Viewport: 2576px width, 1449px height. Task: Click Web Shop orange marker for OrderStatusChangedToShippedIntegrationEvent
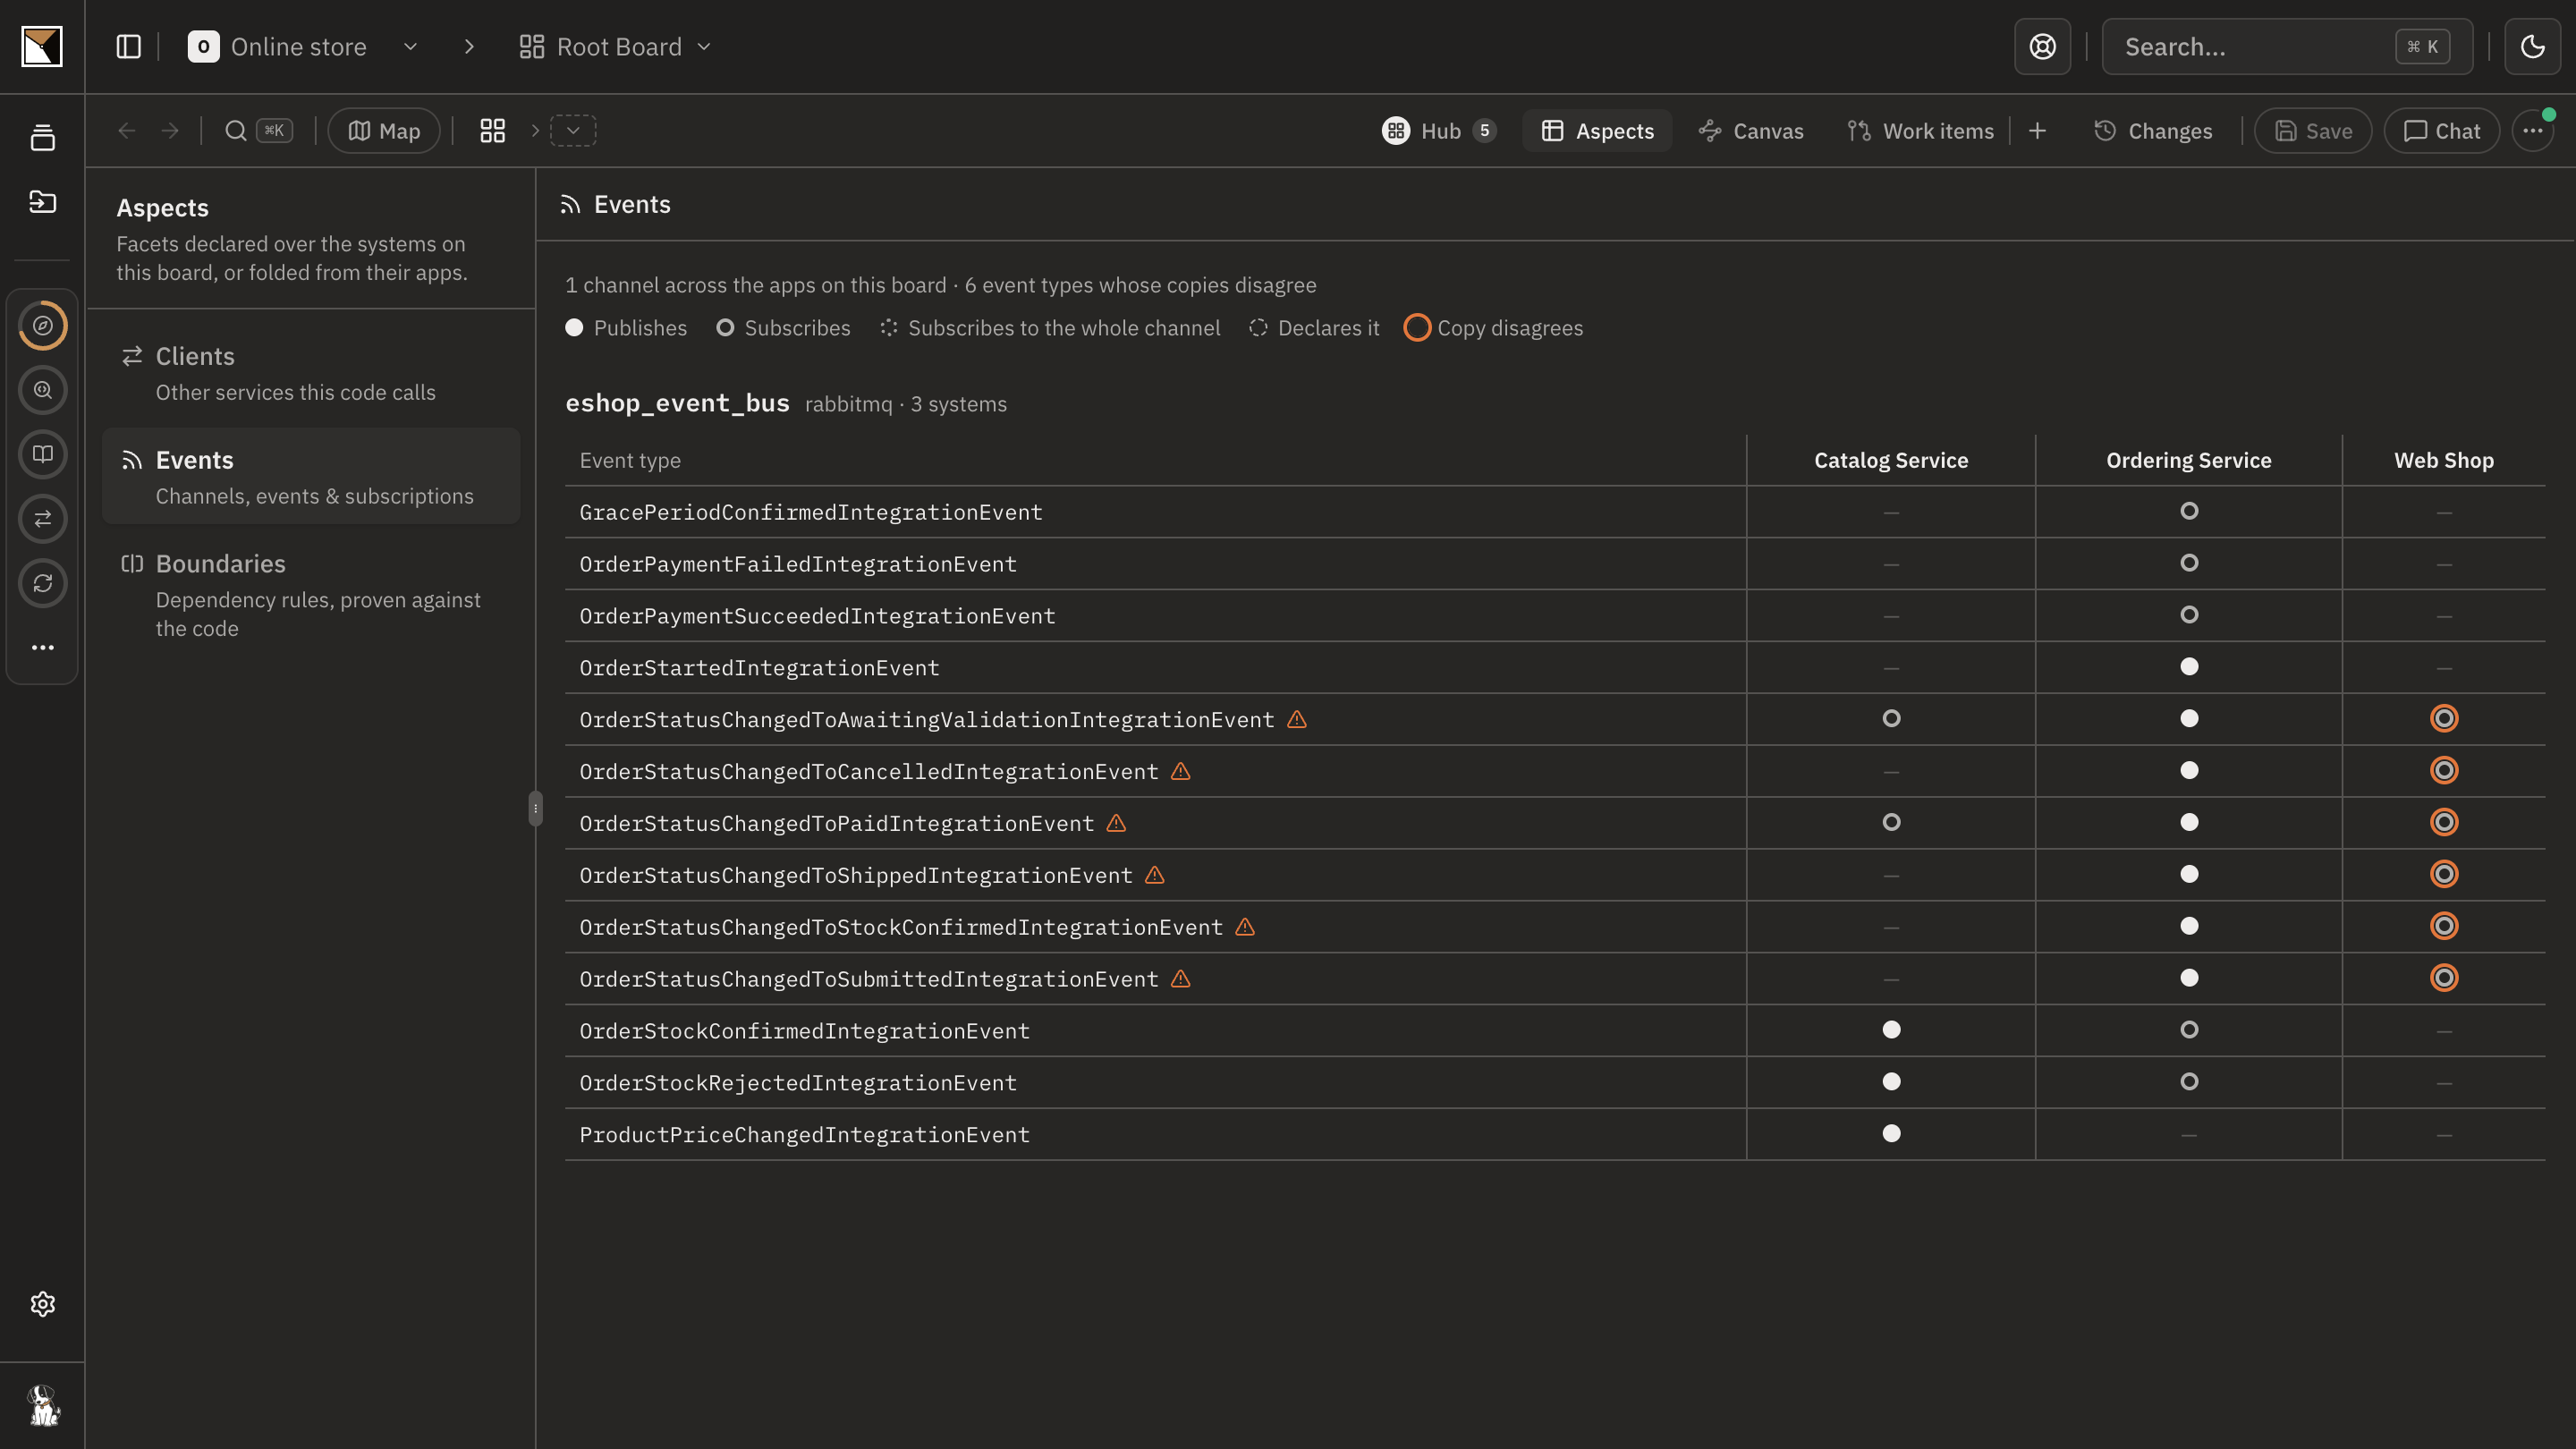tap(2444, 874)
